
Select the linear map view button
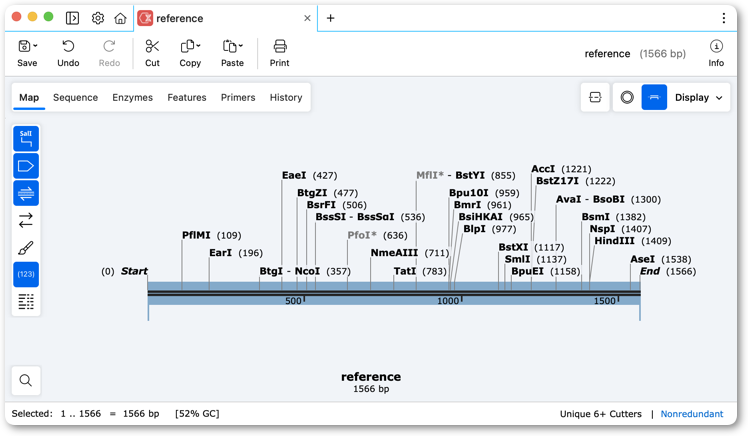point(654,97)
